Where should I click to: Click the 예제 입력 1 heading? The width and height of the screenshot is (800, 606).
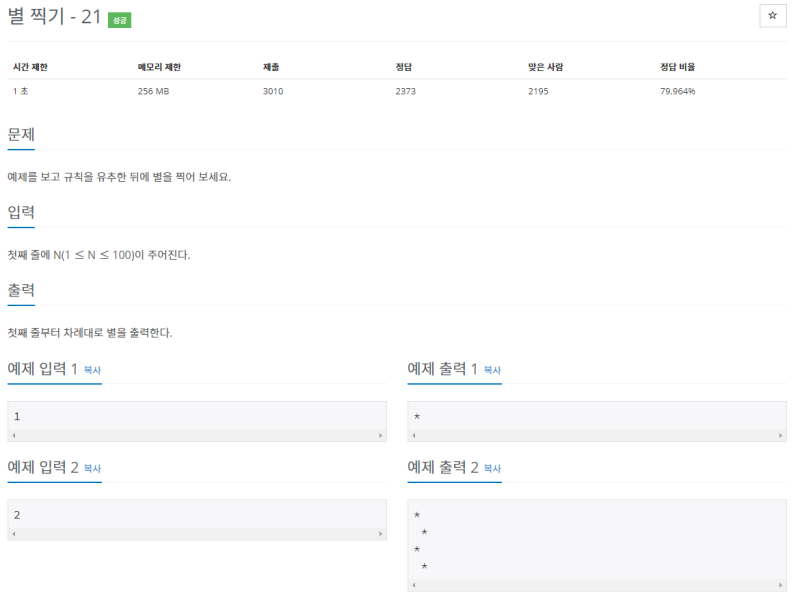42,368
